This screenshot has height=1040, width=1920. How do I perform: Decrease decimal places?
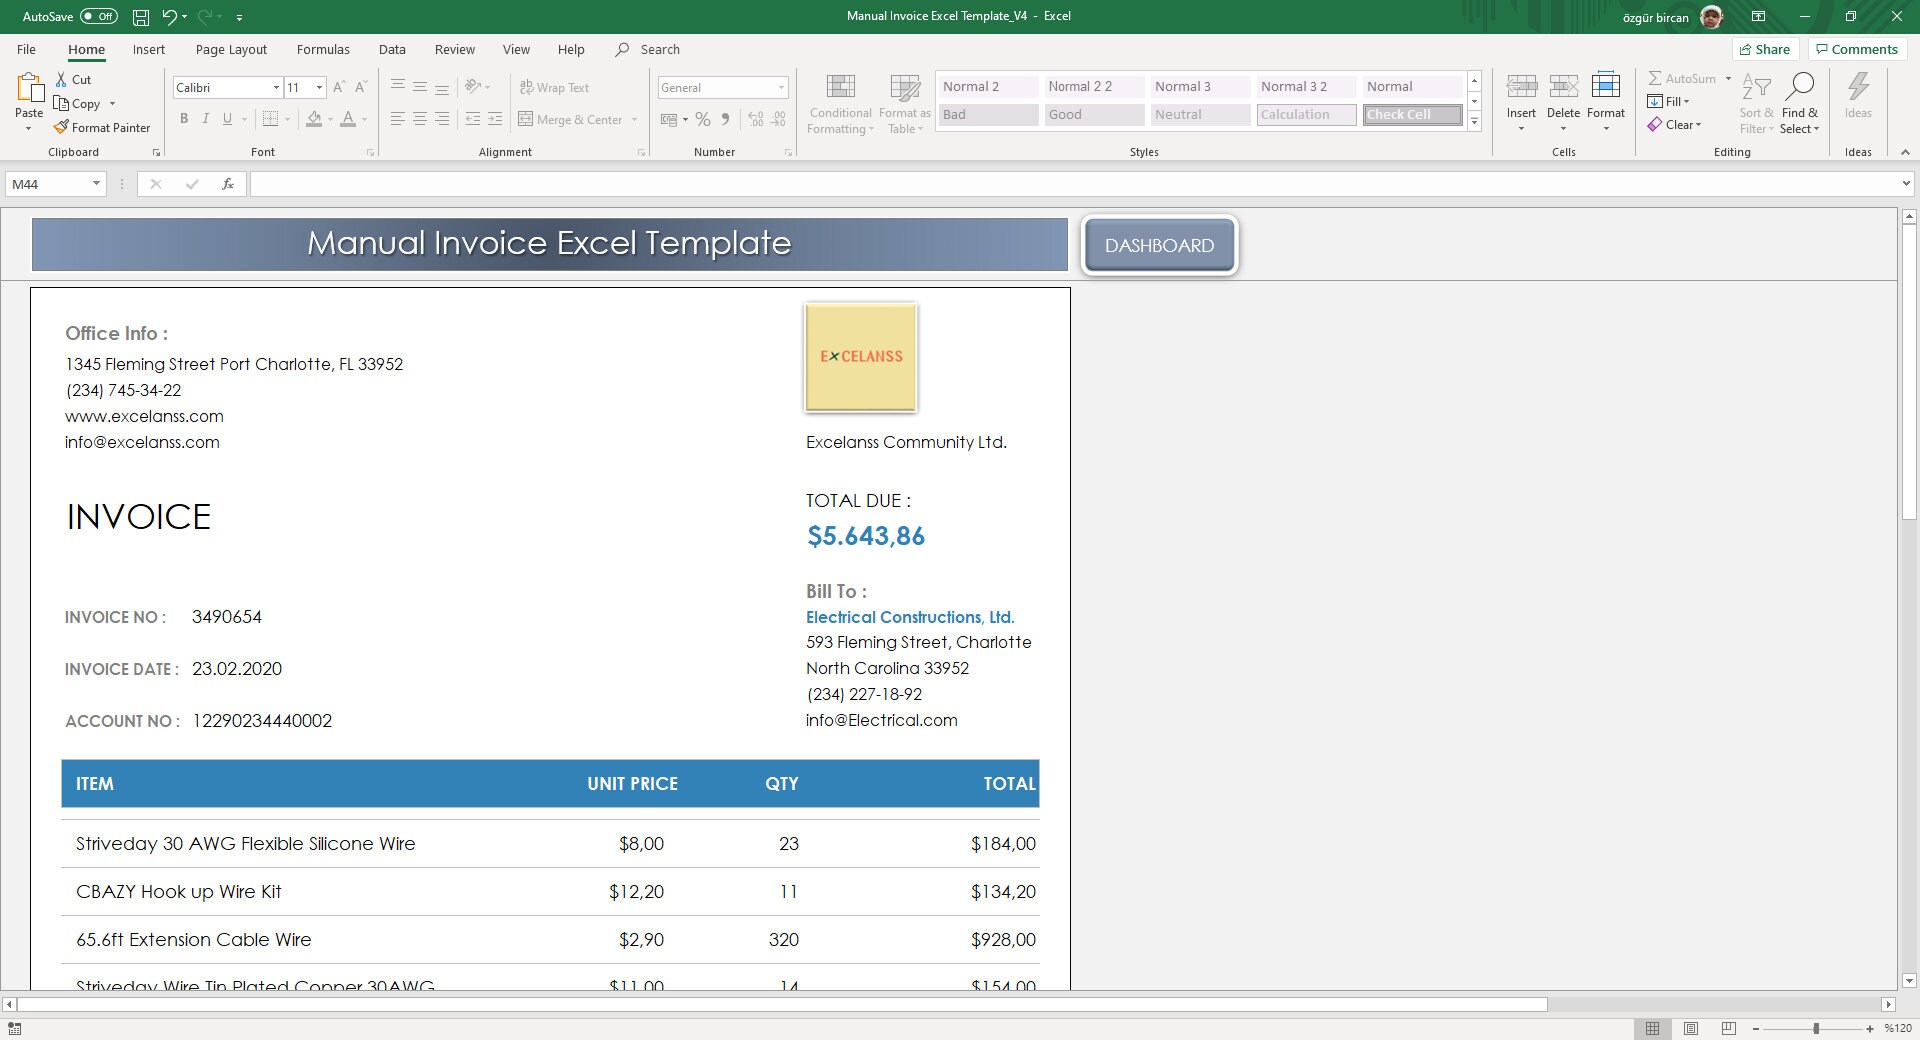780,119
